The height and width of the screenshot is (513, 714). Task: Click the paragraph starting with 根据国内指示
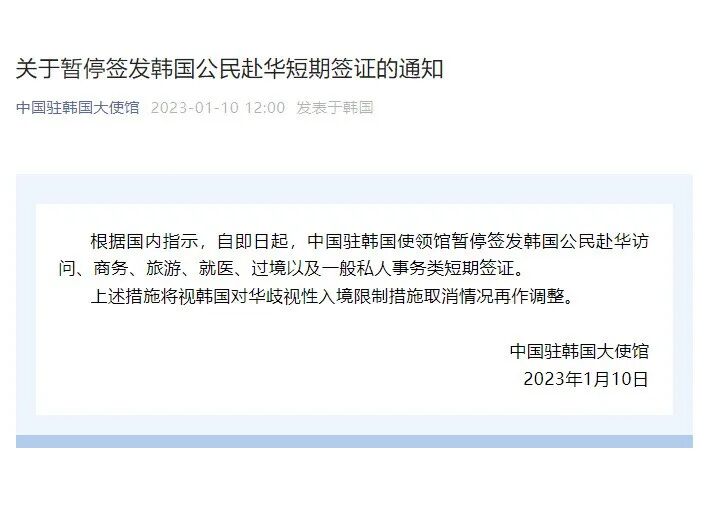(354, 254)
